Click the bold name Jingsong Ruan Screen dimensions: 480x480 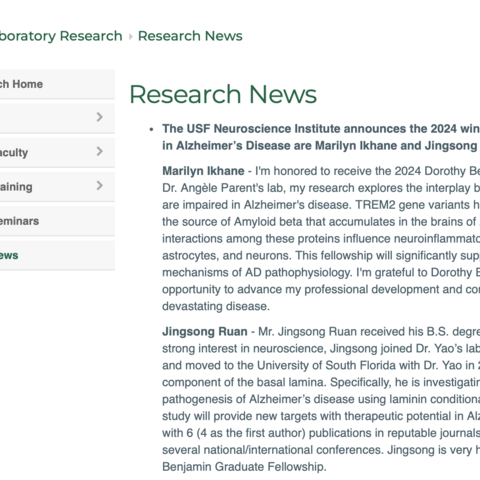coord(205,332)
